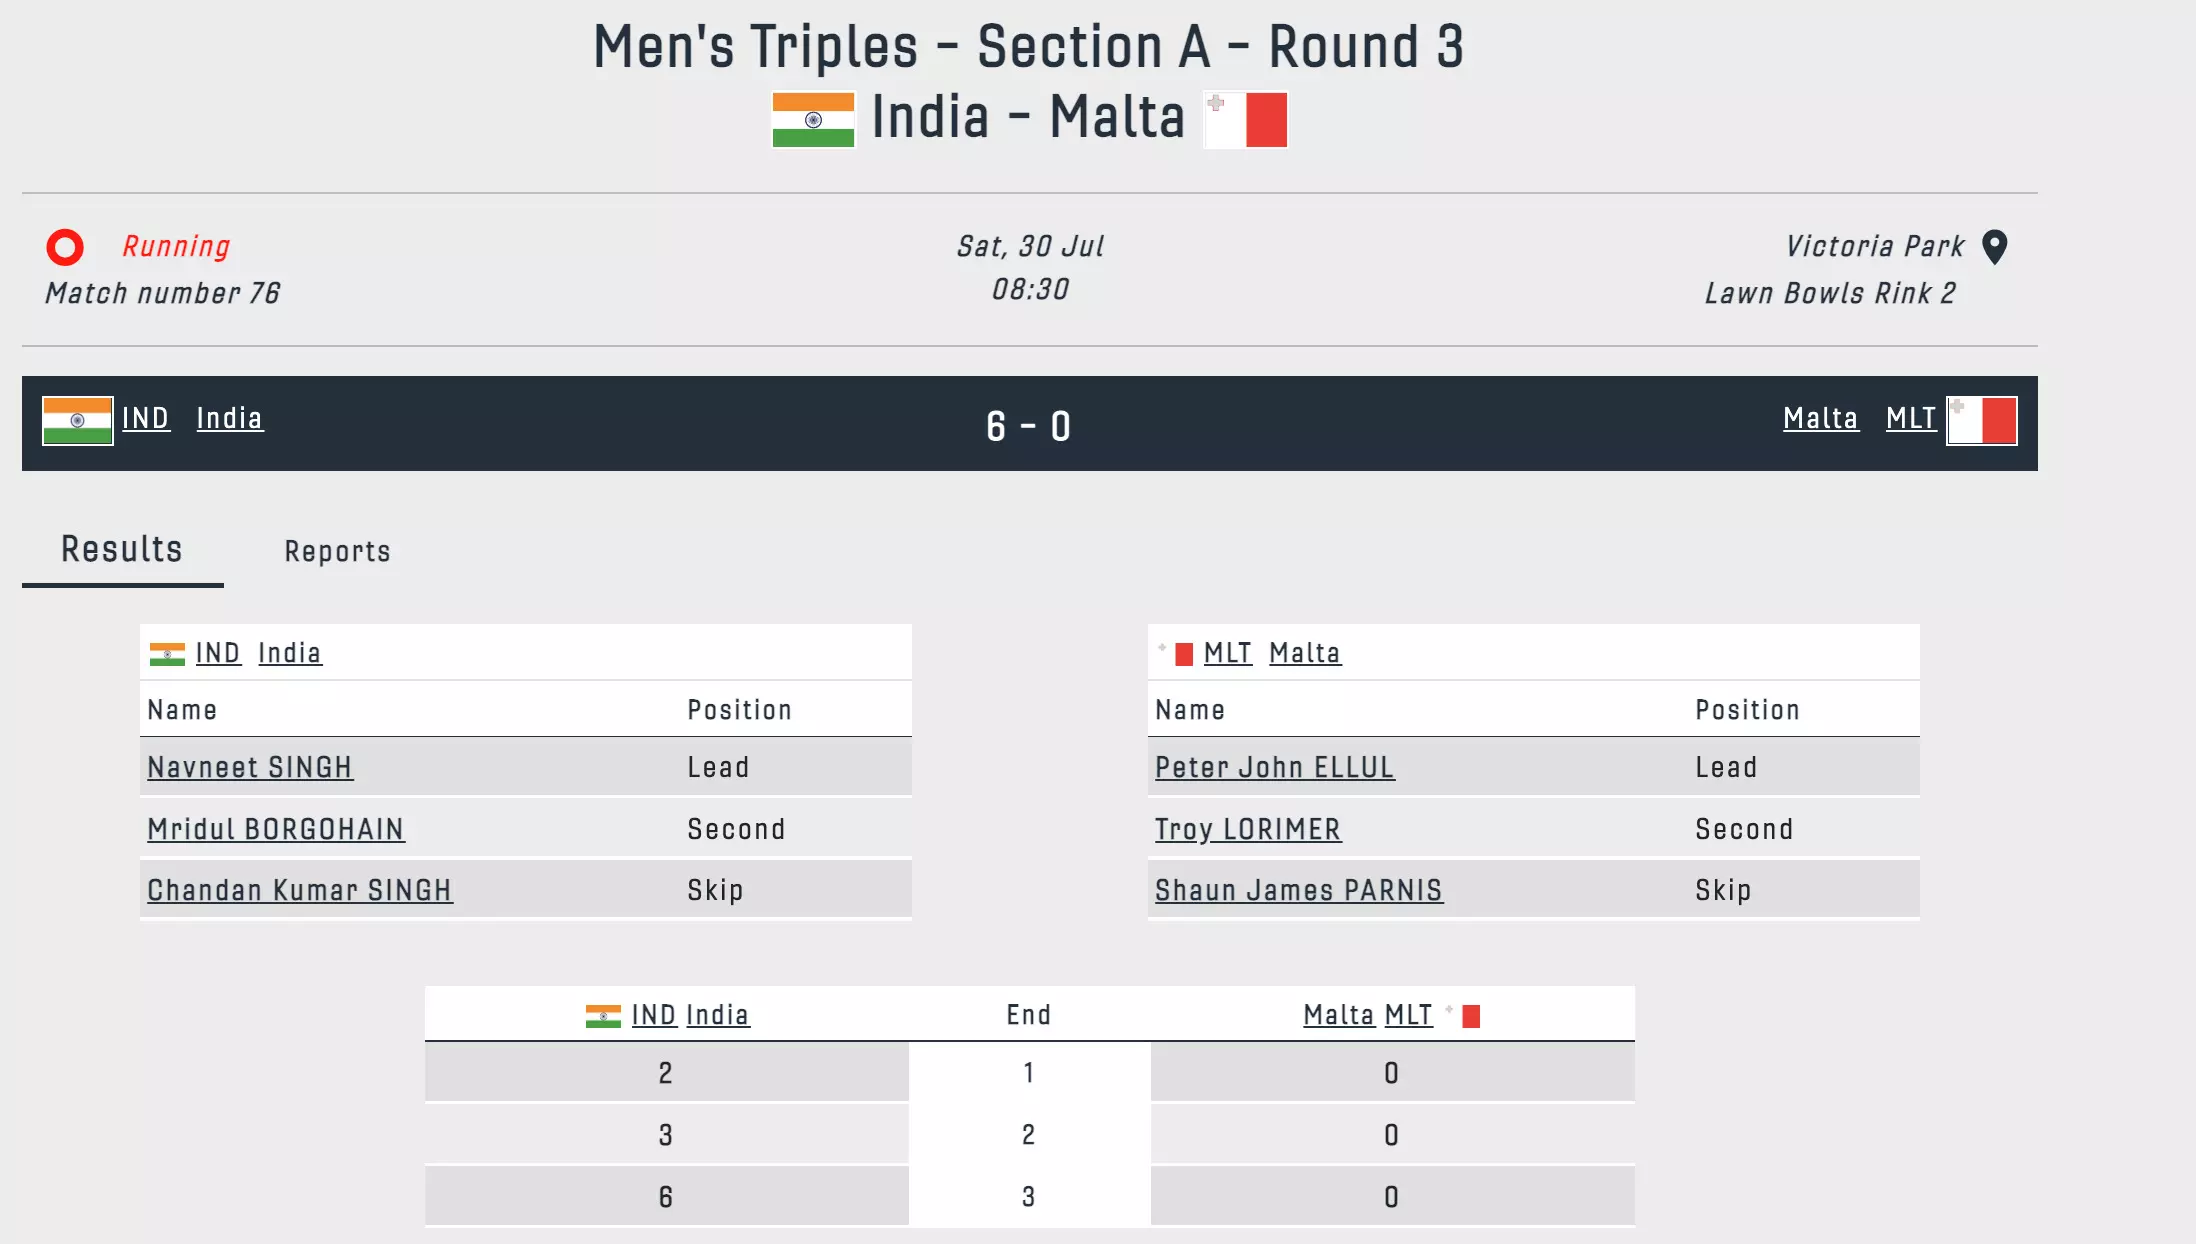This screenshot has width=2196, height=1244.
Task: Open Peter John ELLUL player link
Action: pyautogui.click(x=1274, y=767)
